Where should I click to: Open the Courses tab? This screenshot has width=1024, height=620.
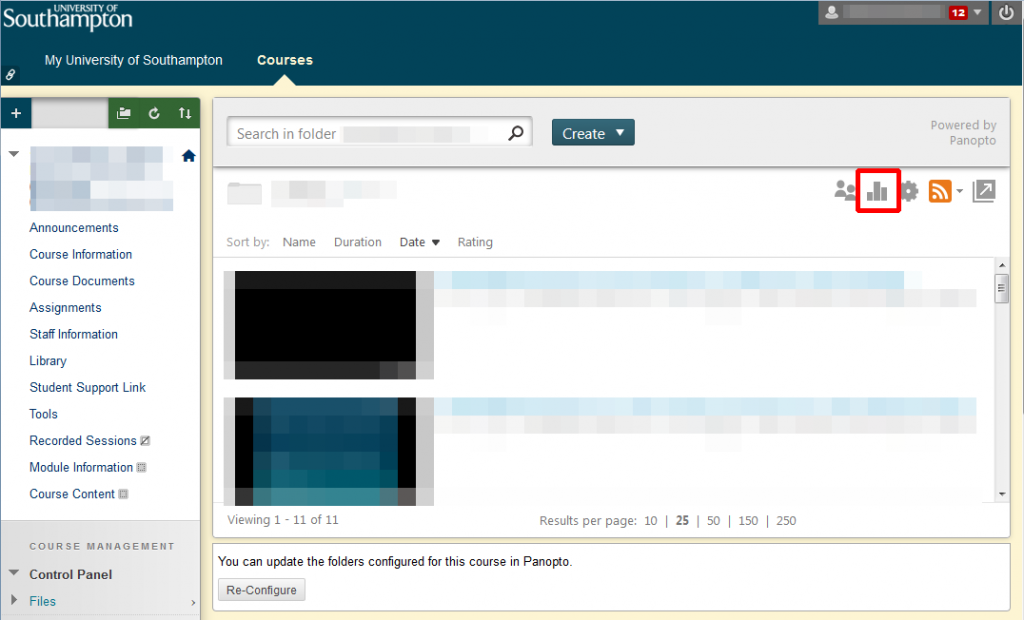pos(285,60)
